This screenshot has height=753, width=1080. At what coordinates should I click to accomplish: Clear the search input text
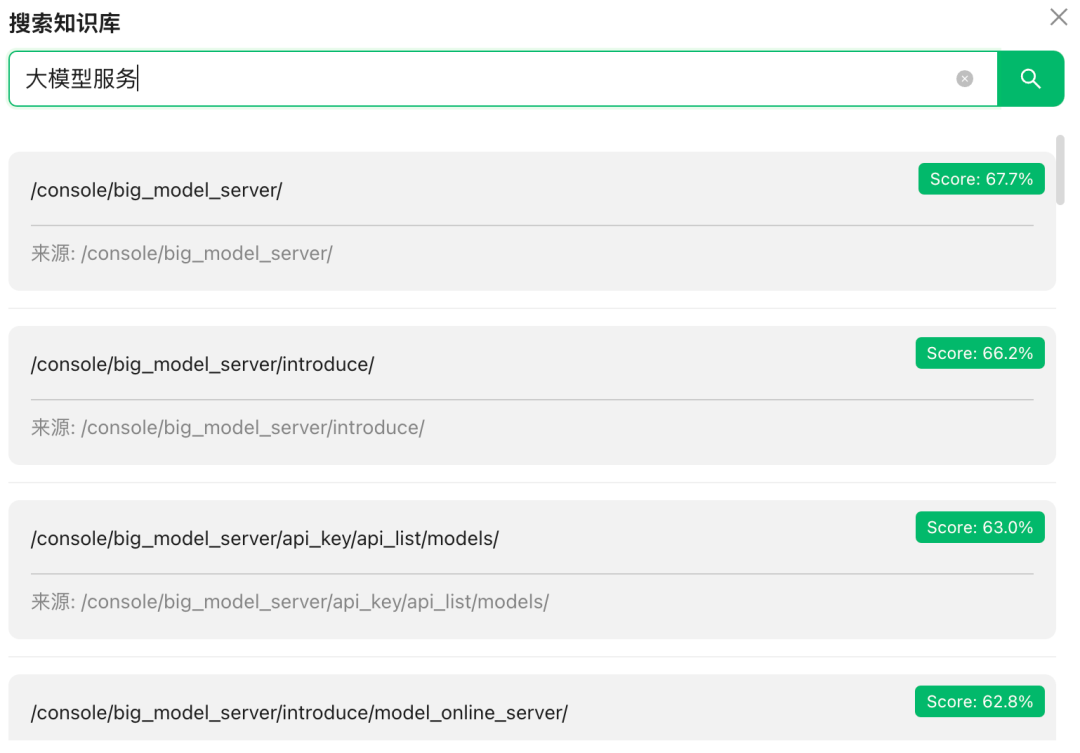click(x=964, y=79)
